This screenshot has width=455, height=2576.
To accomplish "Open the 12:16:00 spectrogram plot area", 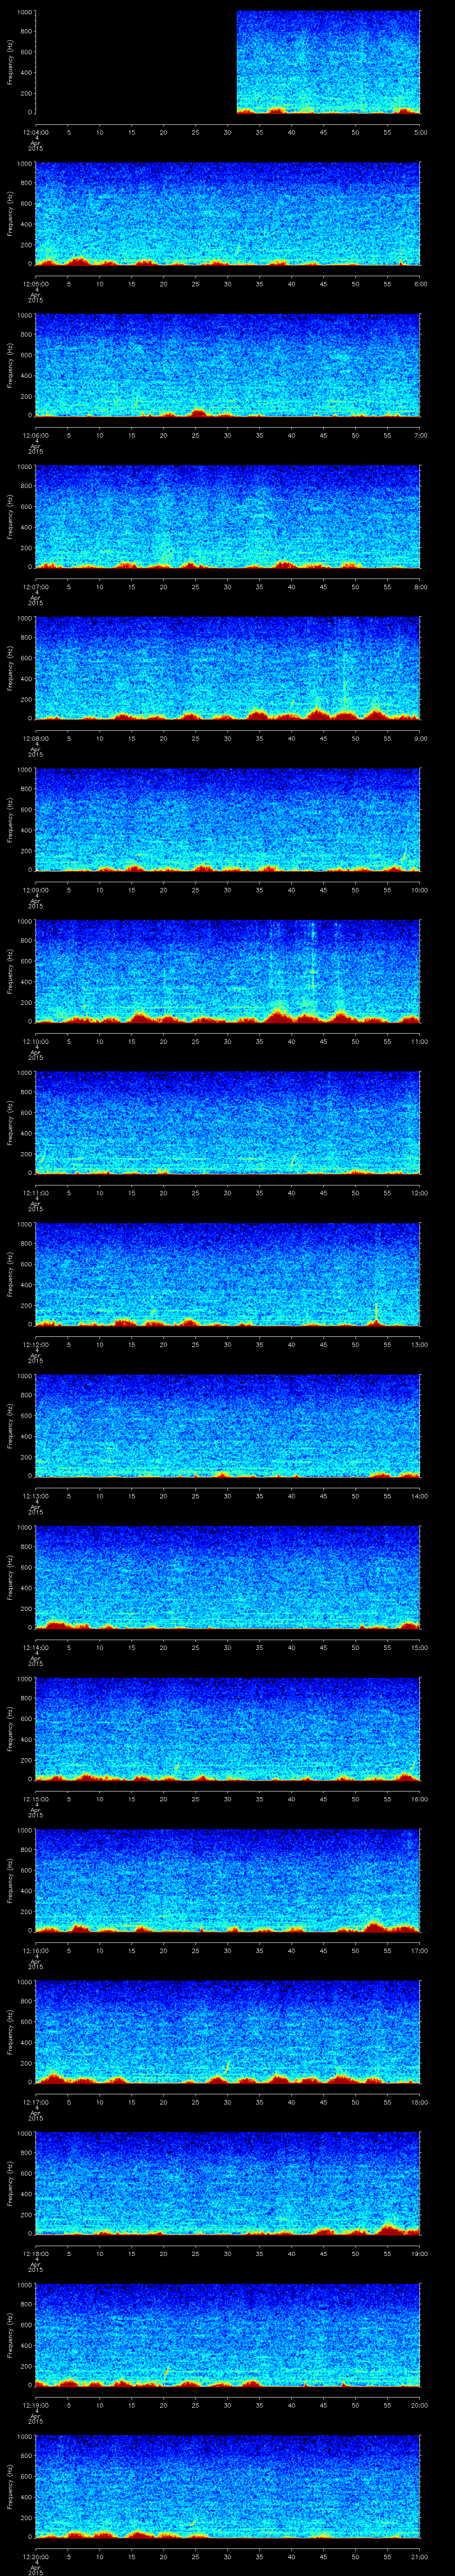I will pyautogui.click(x=228, y=1880).
